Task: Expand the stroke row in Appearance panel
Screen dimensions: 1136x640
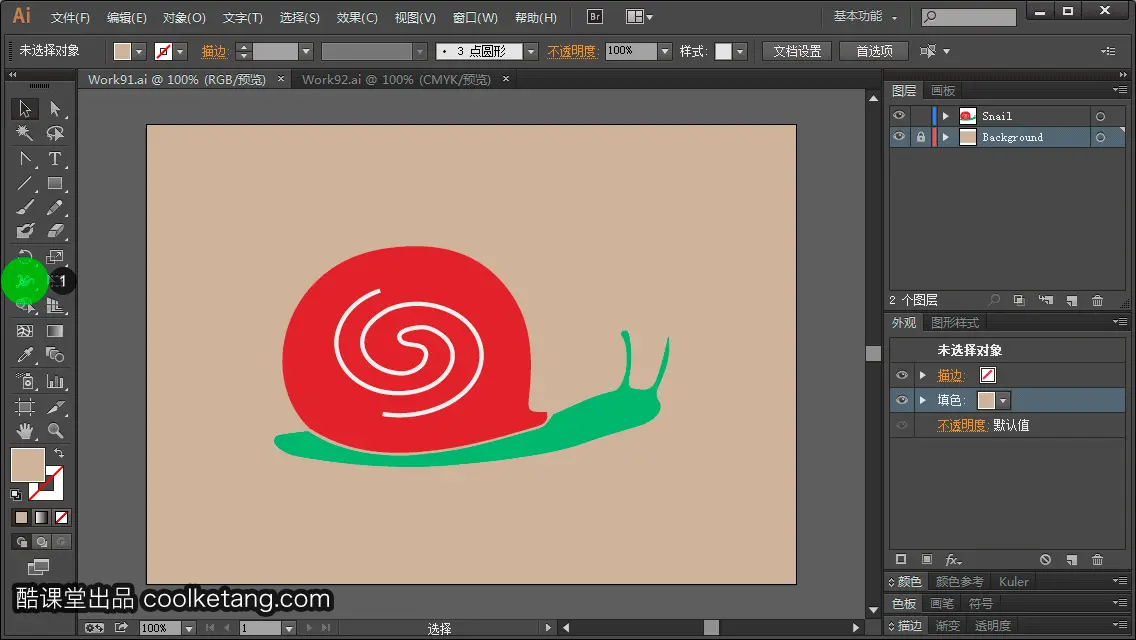Action: (x=923, y=375)
